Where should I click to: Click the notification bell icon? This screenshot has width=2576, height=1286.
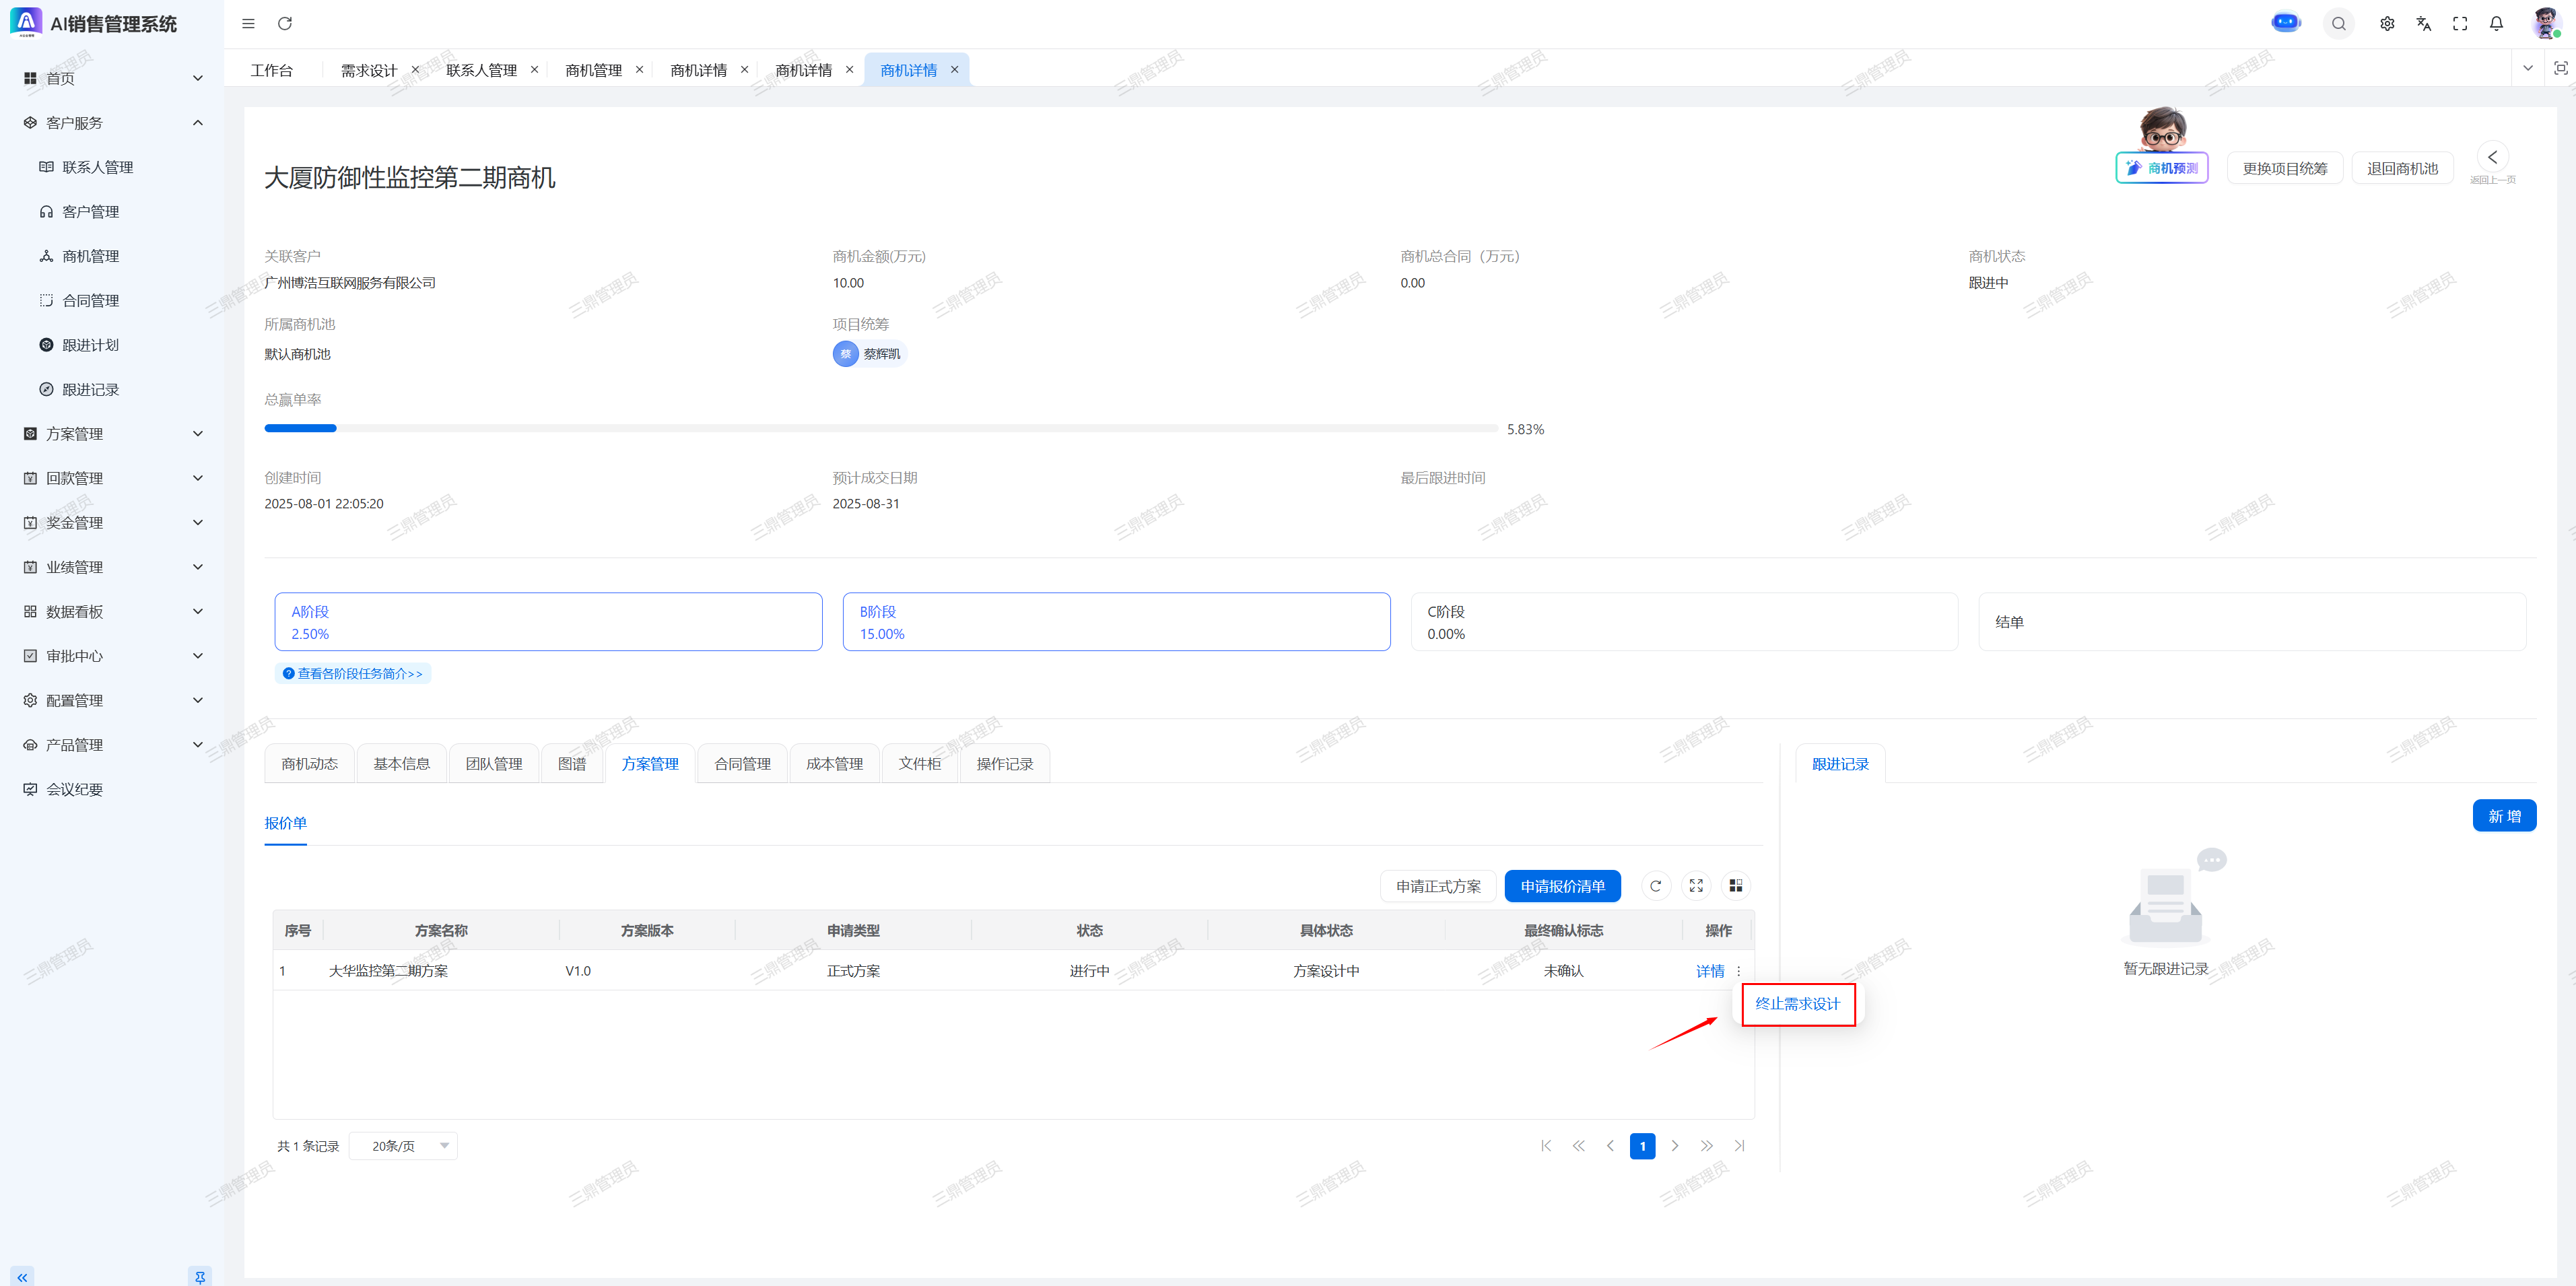(2496, 24)
